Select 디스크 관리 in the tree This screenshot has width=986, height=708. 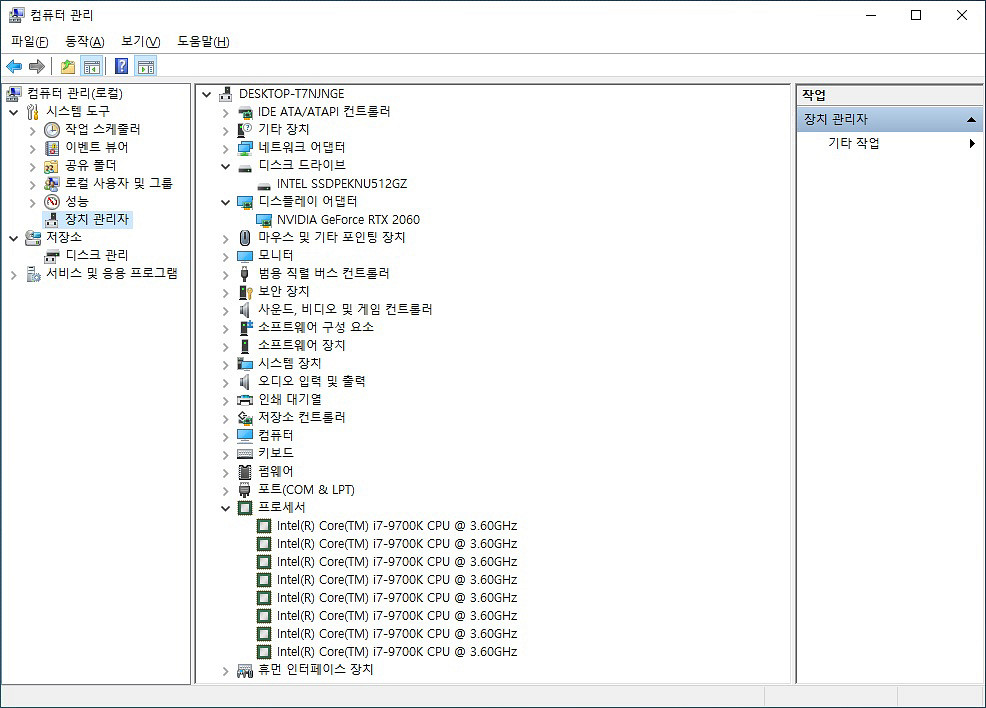(x=97, y=255)
